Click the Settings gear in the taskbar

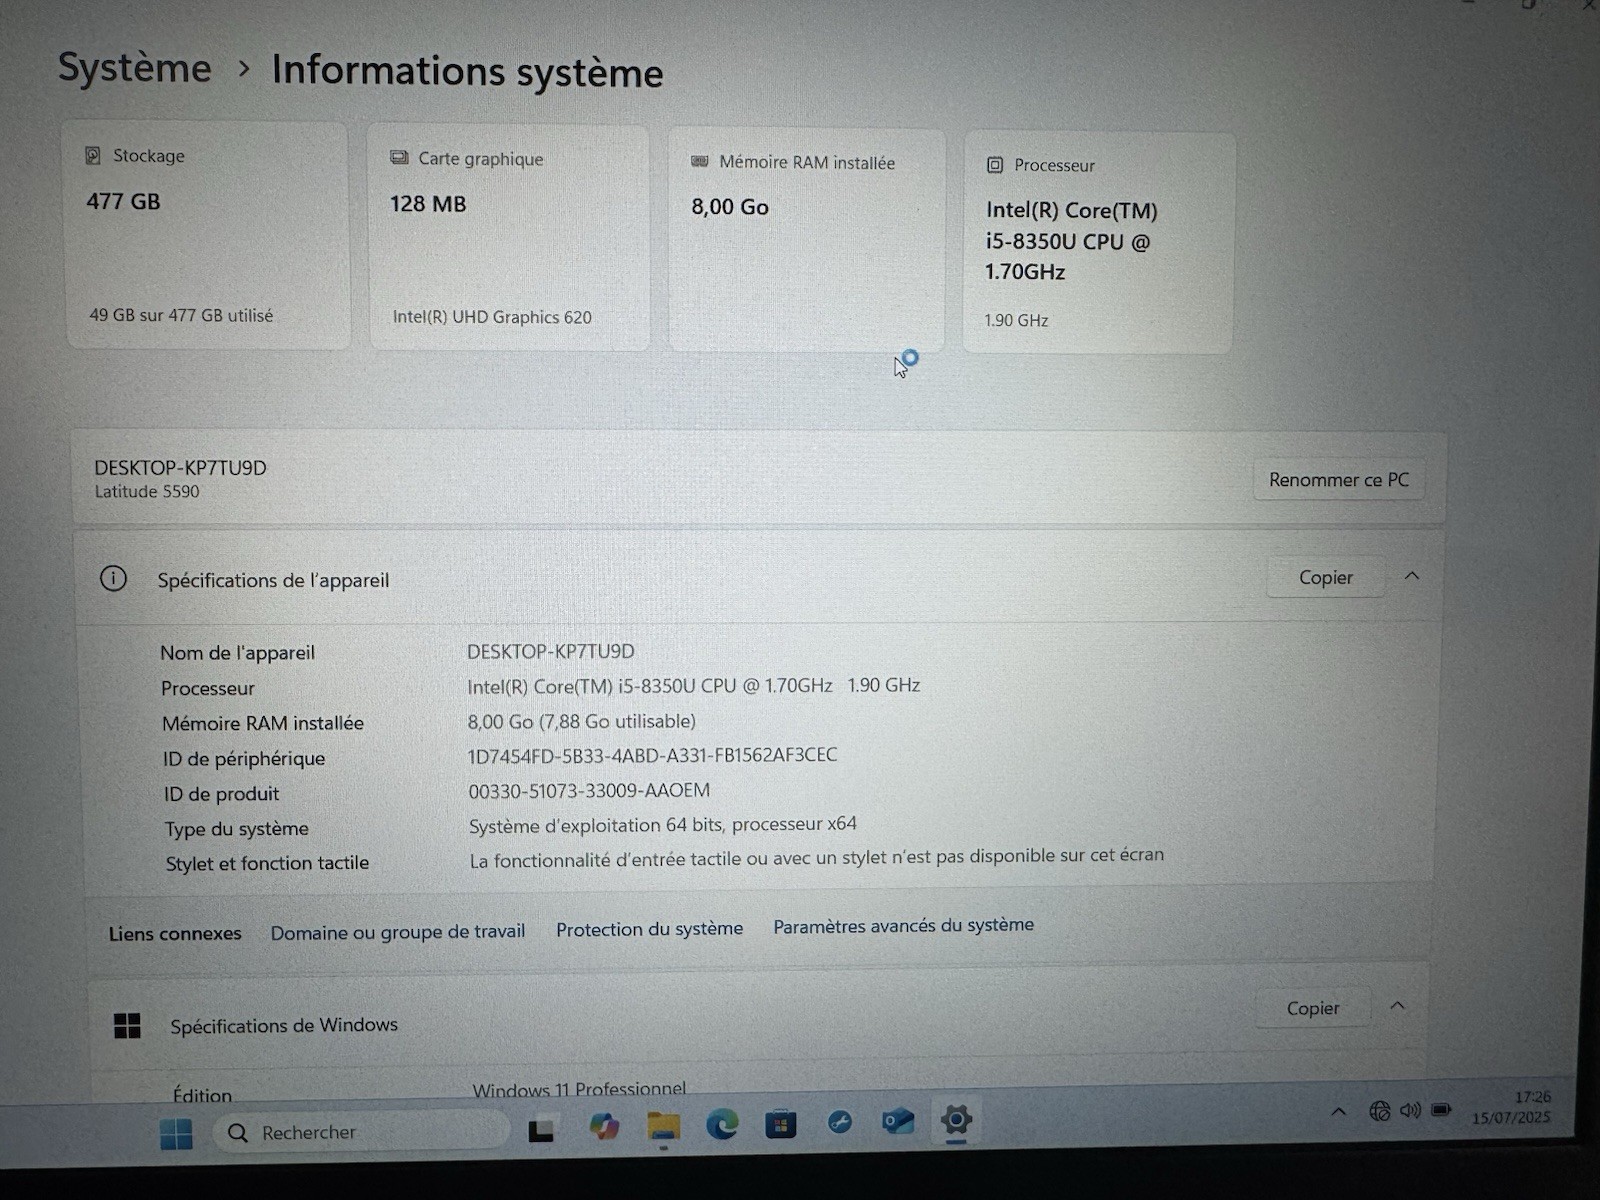(x=956, y=1120)
